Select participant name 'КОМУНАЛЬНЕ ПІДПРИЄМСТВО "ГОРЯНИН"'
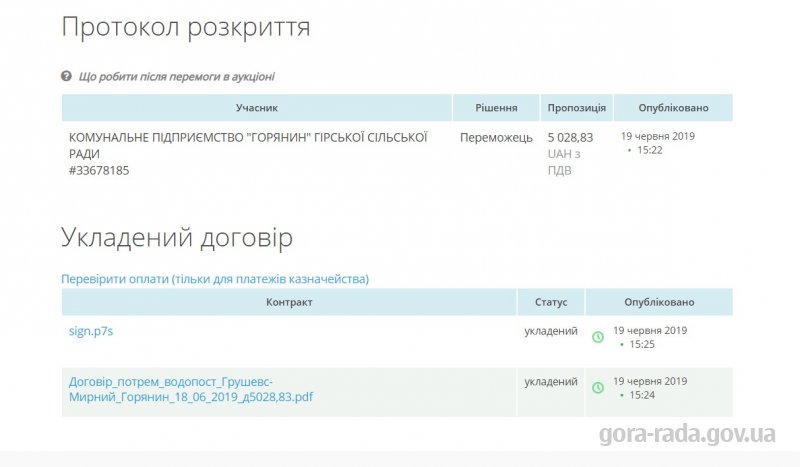Viewport: 800px width, 467px height. (x=189, y=137)
